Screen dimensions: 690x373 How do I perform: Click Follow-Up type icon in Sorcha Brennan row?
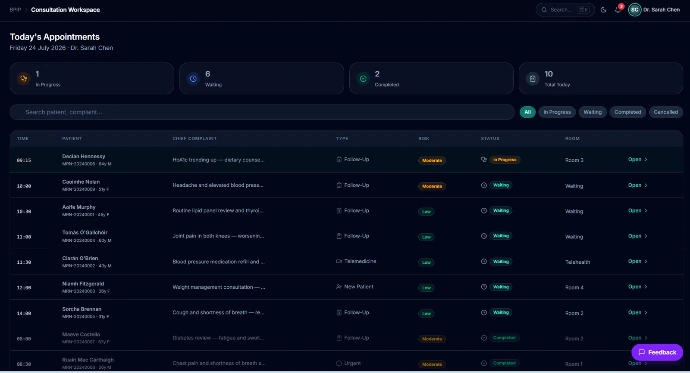[x=339, y=312]
